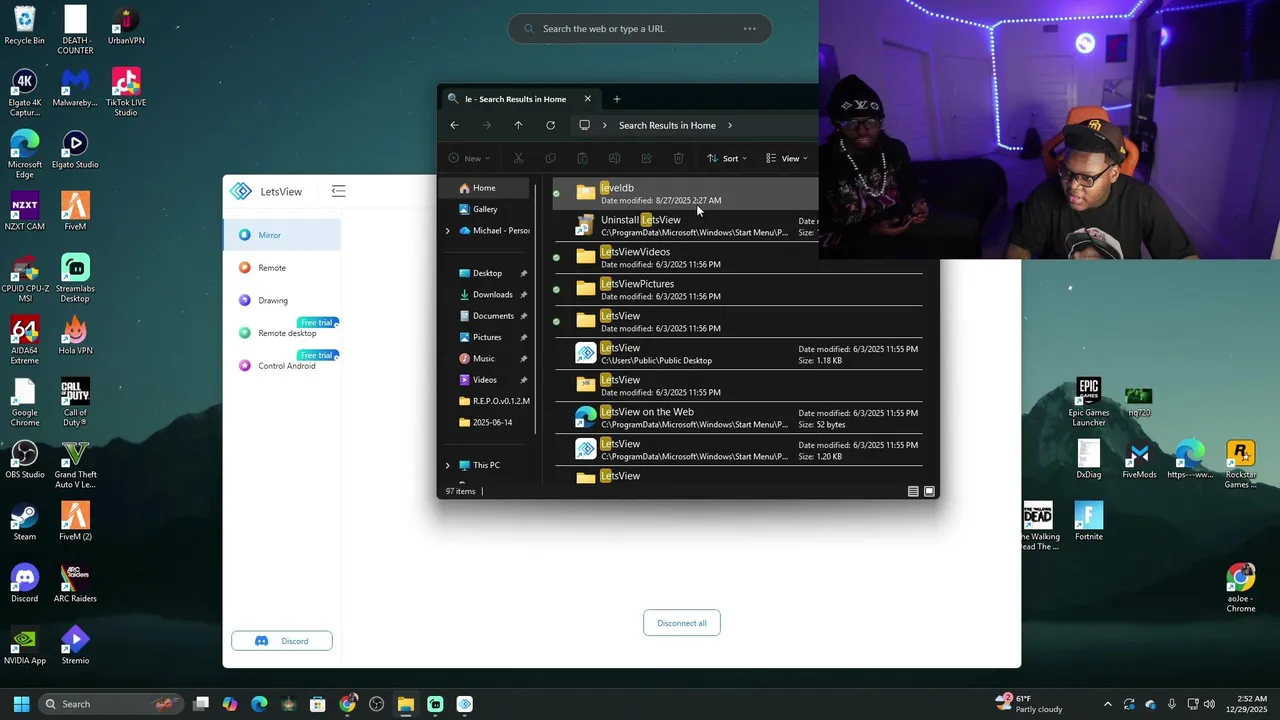Click chevron before Search Results in Home

(604, 125)
